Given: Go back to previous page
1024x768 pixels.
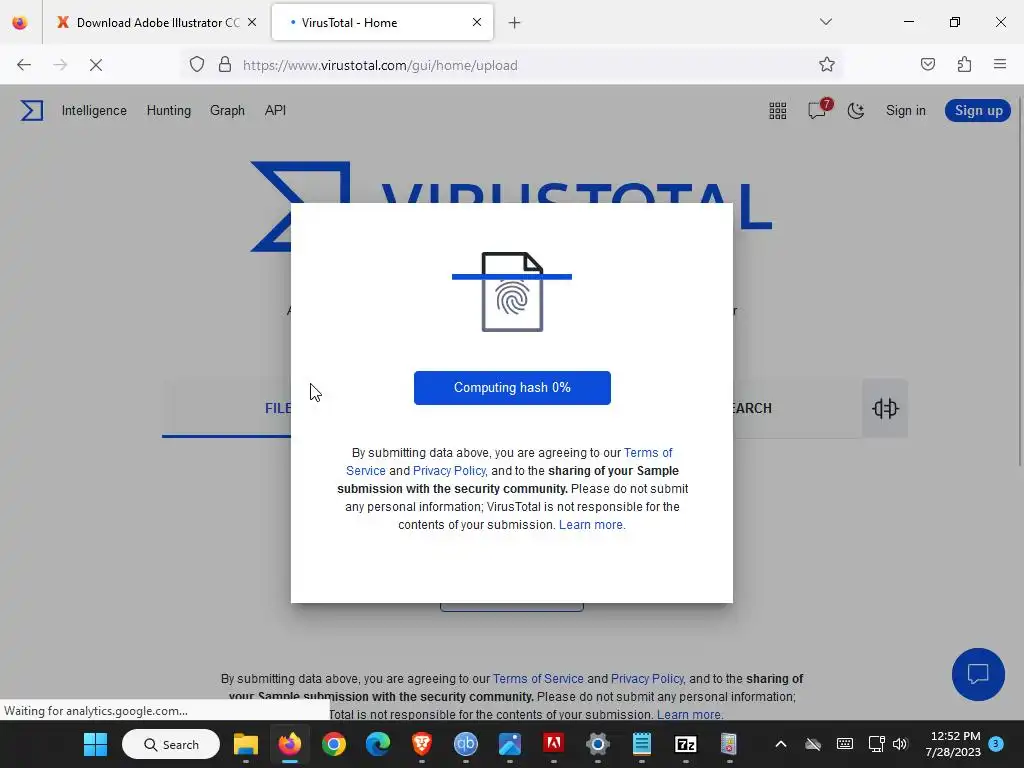Looking at the screenshot, I should click(24, 65).
